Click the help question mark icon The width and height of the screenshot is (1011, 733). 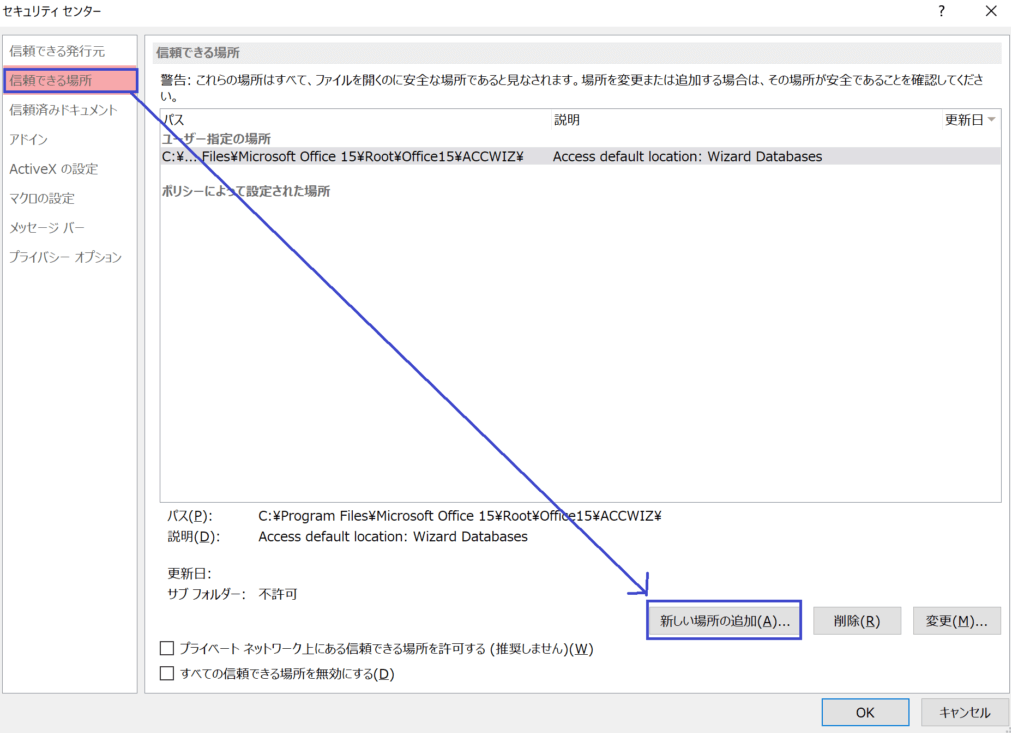(941, 12)
